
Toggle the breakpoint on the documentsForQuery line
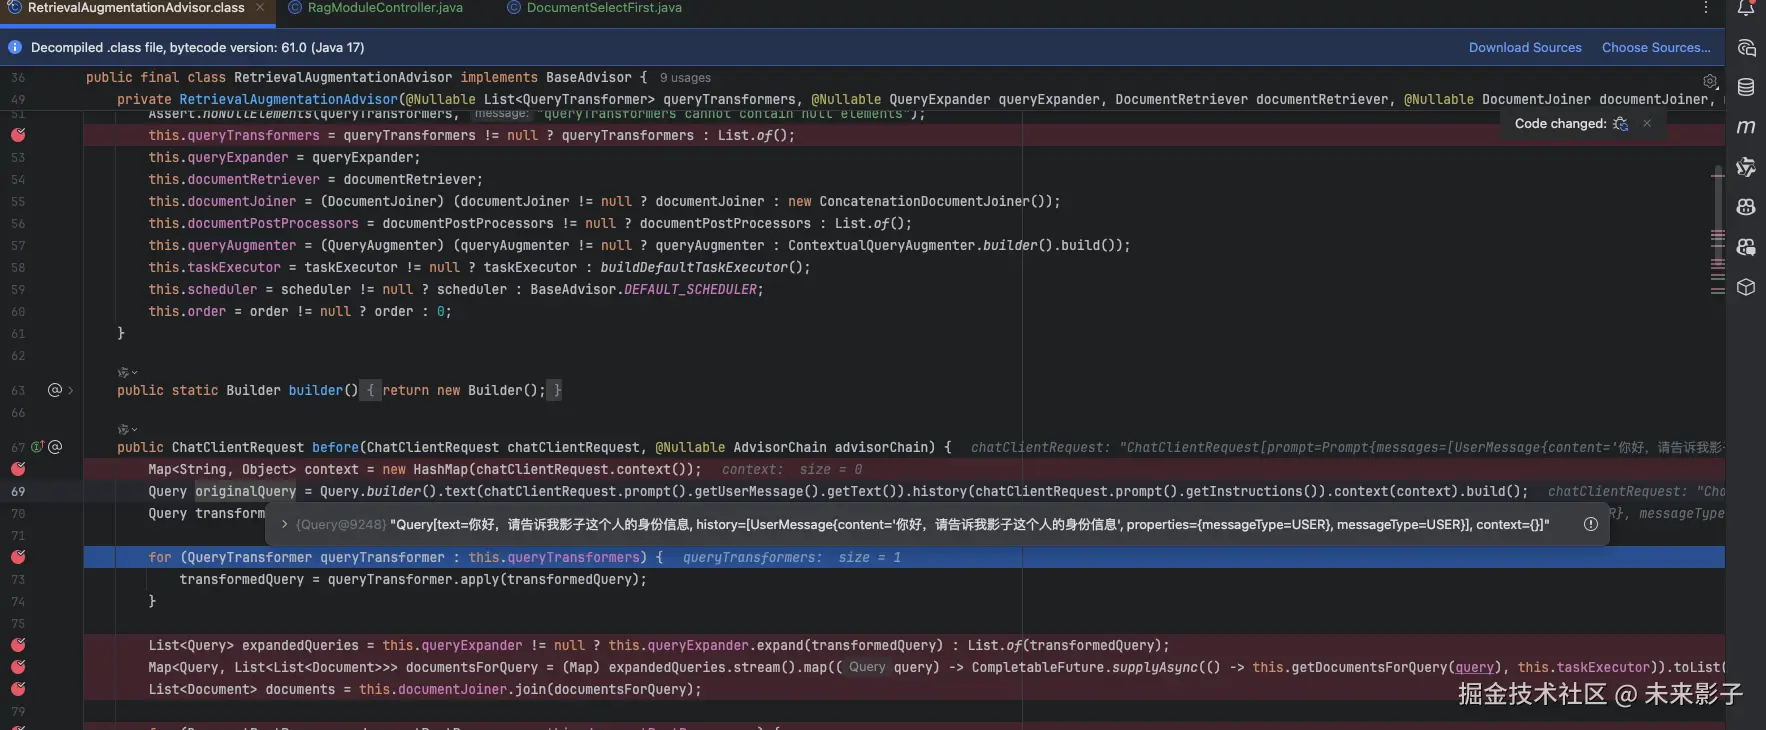[18, 667]
